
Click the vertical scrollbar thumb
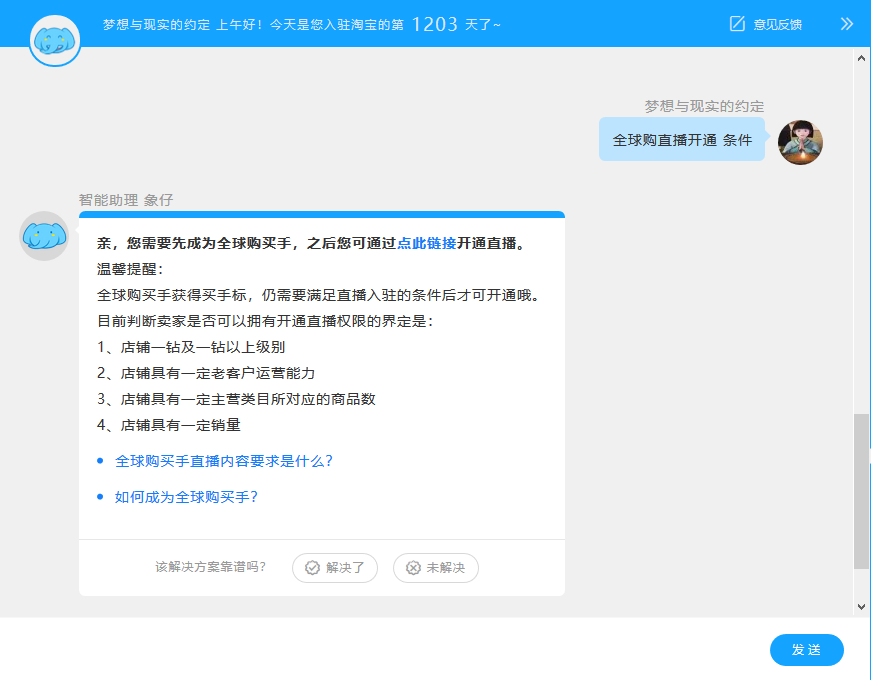point(861,491)
